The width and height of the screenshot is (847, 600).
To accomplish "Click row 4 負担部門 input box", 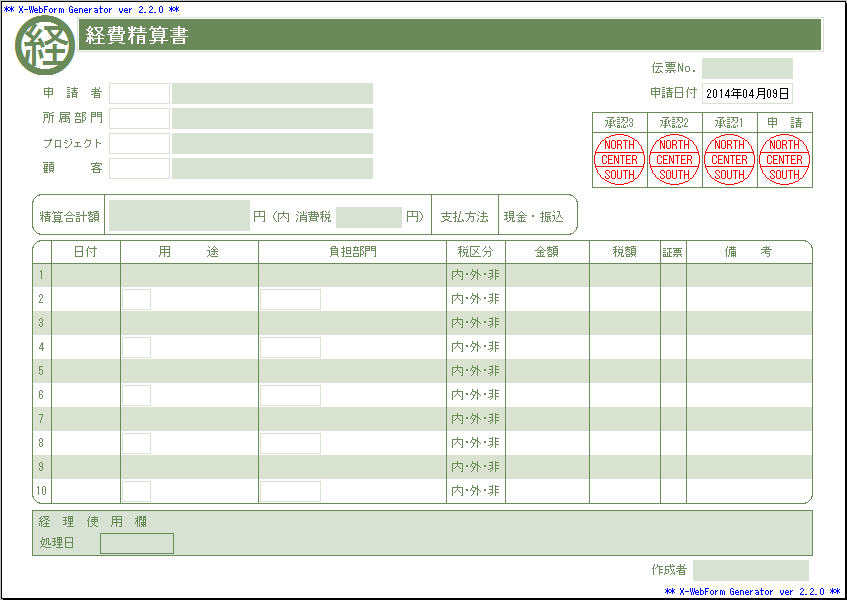I will 290,347.
